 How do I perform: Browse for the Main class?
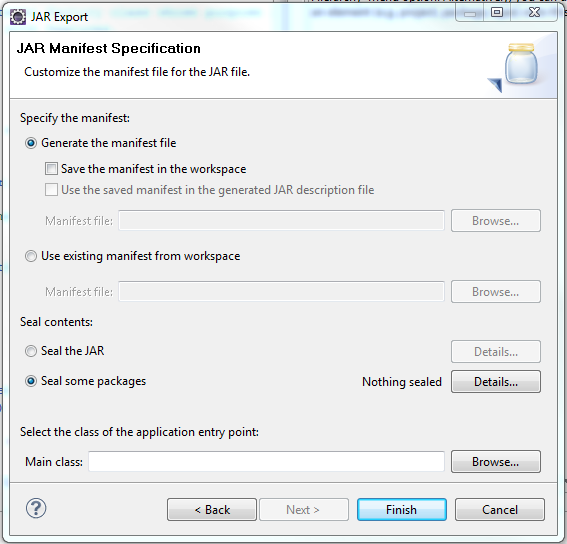coord(496,462)
